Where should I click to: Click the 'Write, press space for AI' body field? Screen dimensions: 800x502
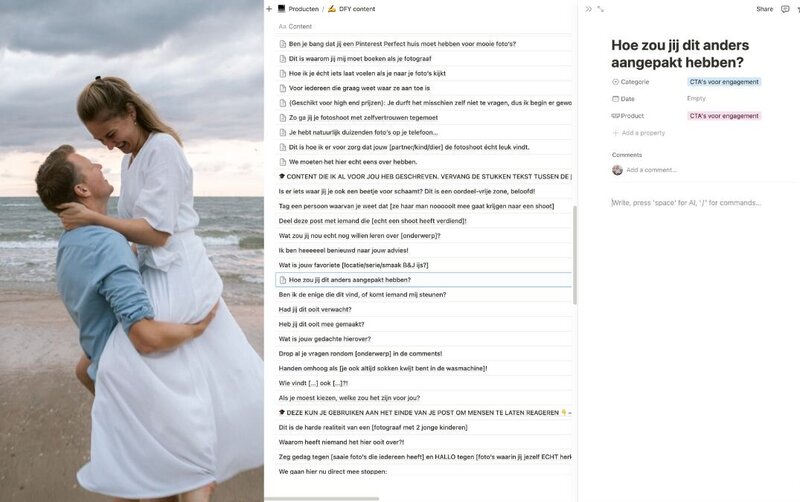(x=686, y=203)
